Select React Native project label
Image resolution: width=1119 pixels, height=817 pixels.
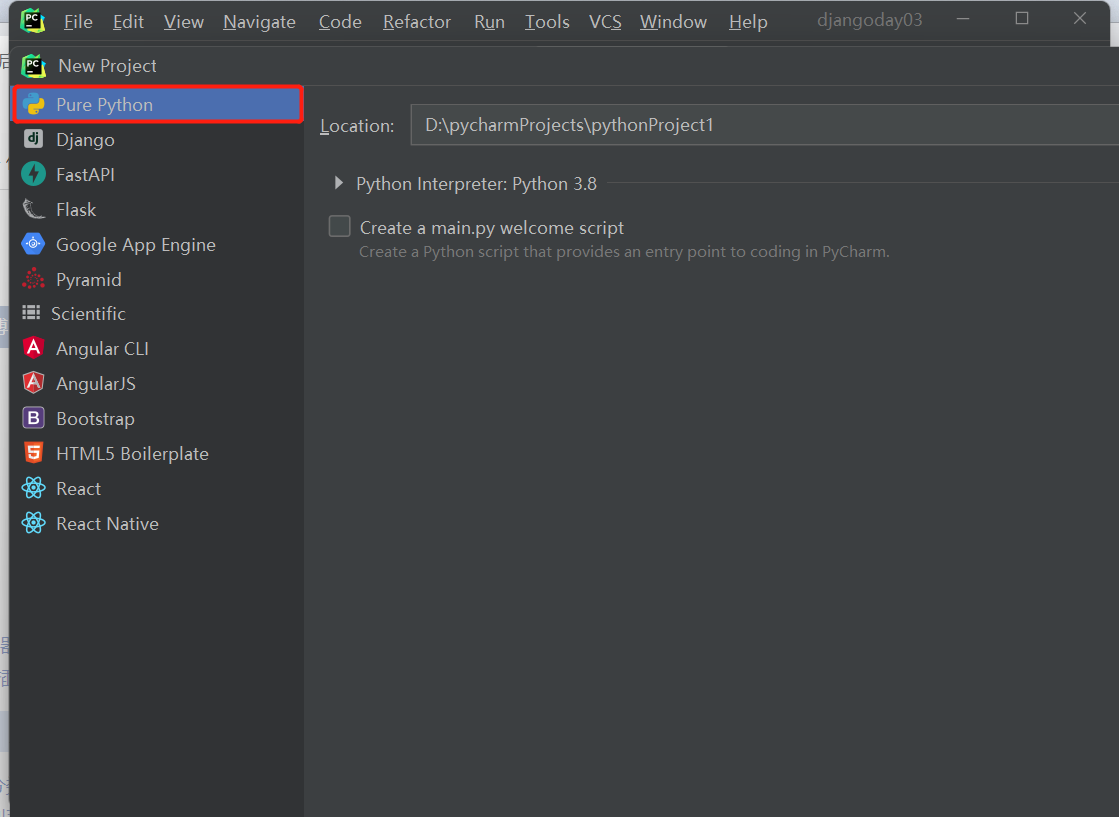(108, 523)
